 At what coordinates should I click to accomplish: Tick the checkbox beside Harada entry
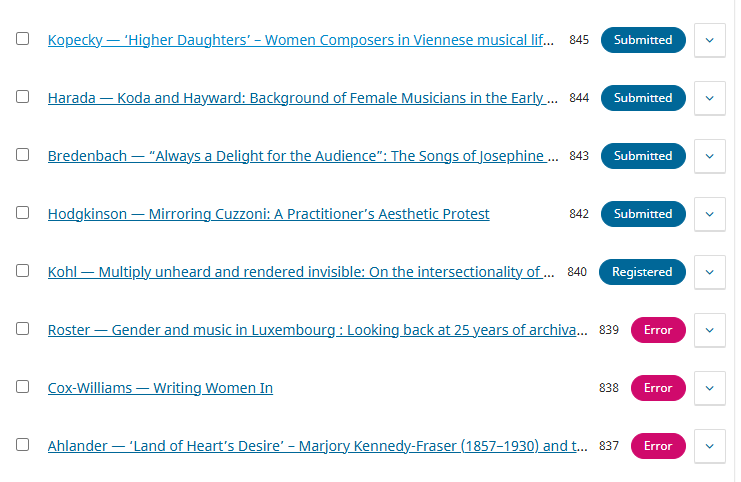22,97
